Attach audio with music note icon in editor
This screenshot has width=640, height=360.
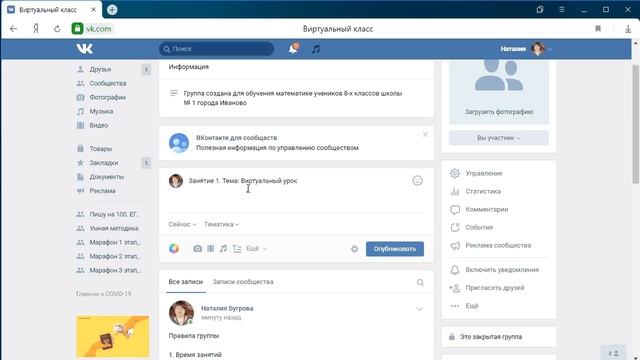click(223, 249)
